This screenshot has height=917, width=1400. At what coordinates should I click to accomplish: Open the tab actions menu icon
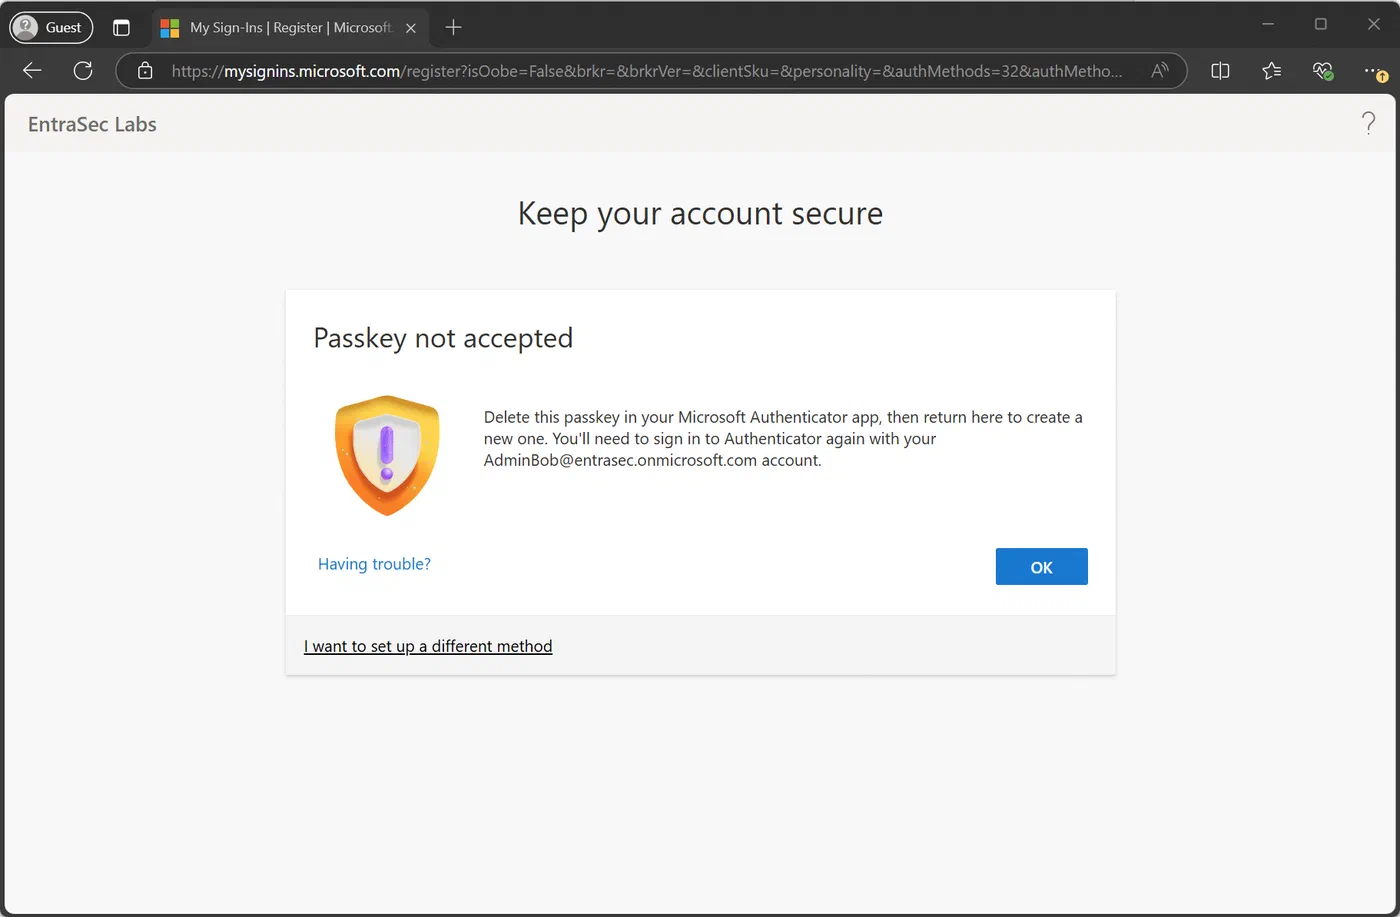point(121,28)
